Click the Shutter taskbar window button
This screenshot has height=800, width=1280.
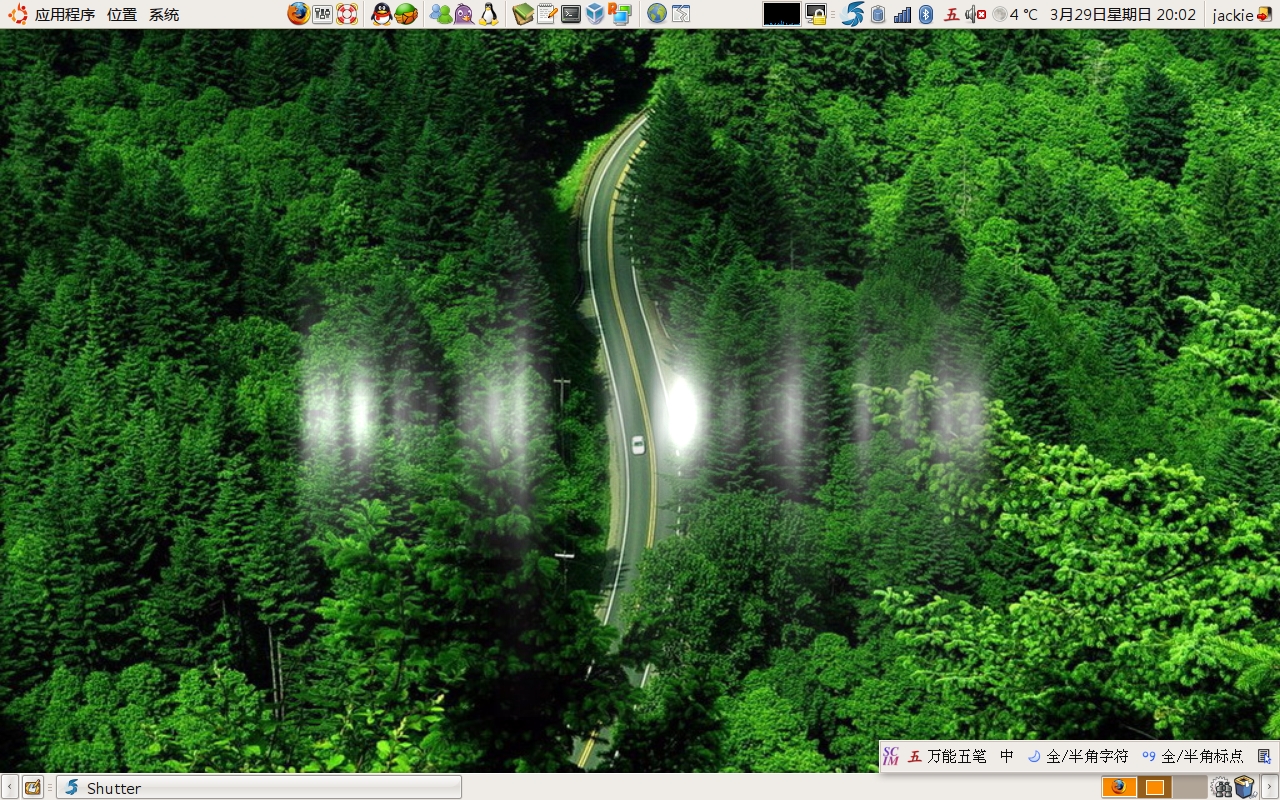[x=259, y=787]
